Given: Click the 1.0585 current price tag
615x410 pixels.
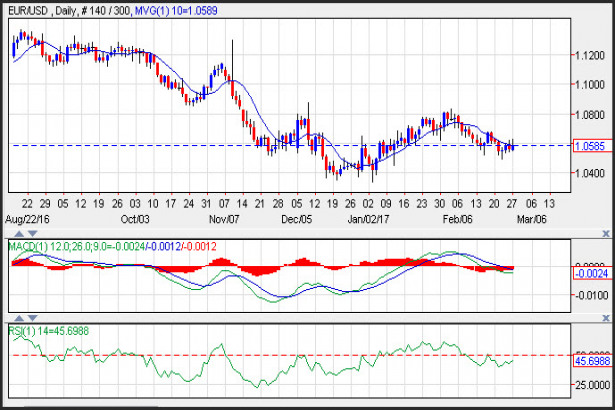Looking at the screenshot, I should [x=588, y=146].
